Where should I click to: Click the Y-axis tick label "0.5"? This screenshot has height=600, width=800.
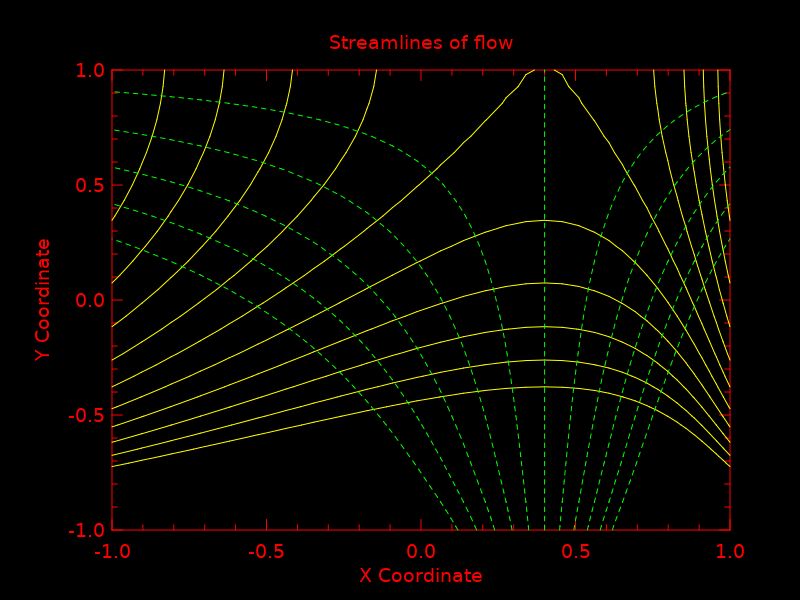[x=90, y=185]
